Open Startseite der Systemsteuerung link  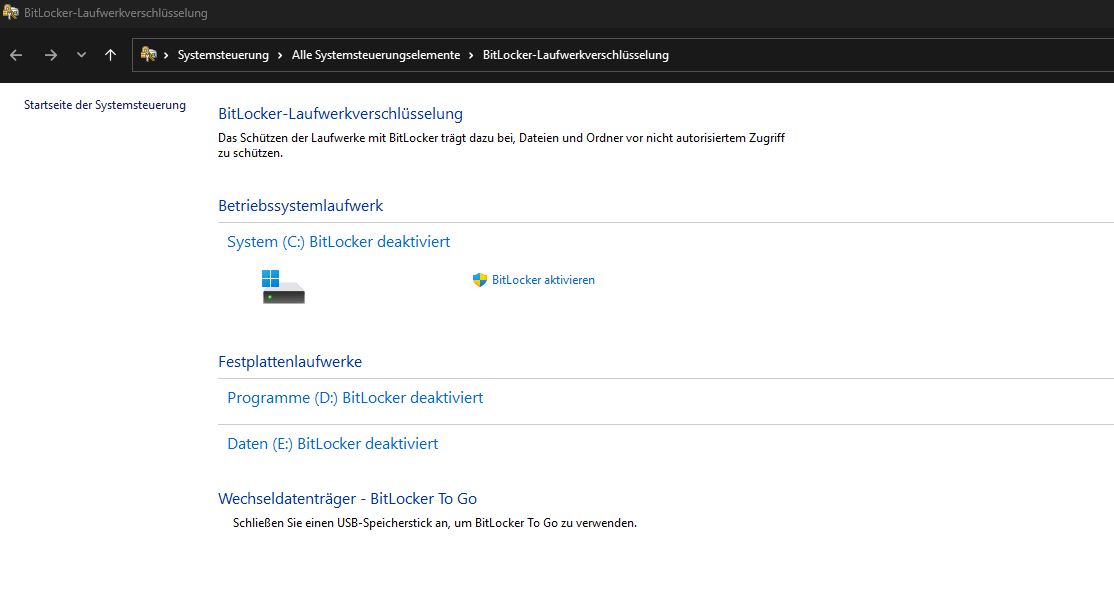(x=104, y=105)
